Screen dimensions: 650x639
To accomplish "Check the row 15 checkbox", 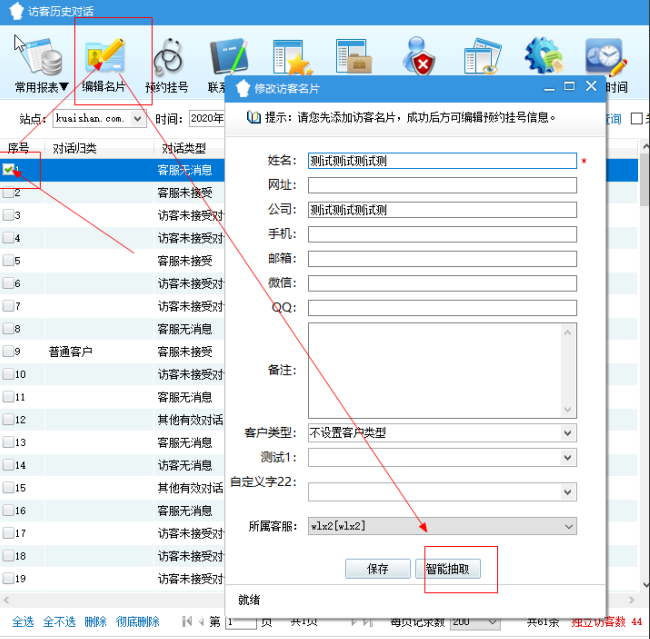I will tap(8, 487).
